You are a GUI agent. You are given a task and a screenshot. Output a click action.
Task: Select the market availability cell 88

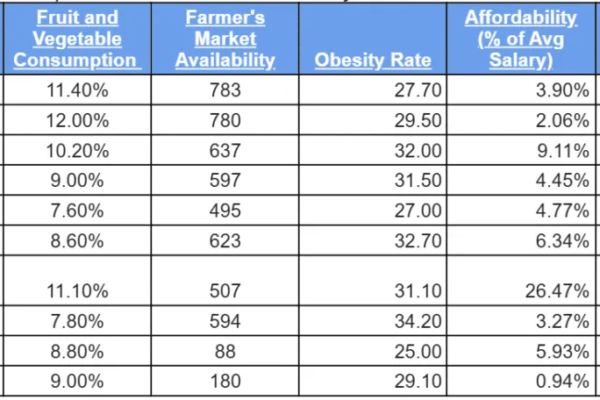[225, 354]
